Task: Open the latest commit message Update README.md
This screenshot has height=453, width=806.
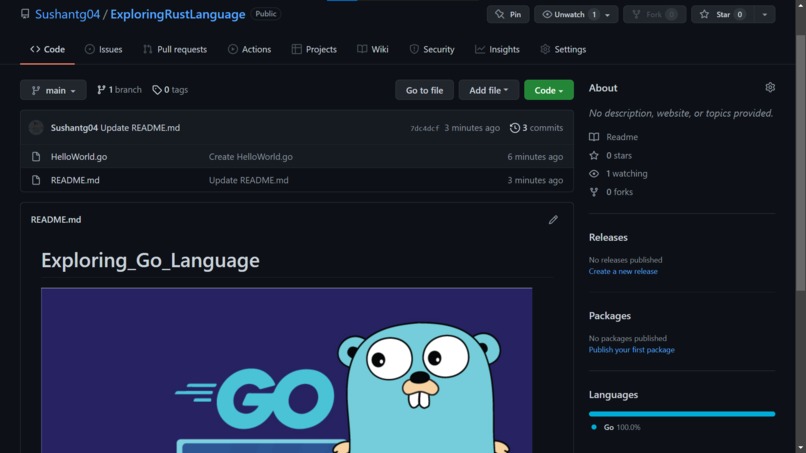Action: pyautogui.click(x=140, y=128)
